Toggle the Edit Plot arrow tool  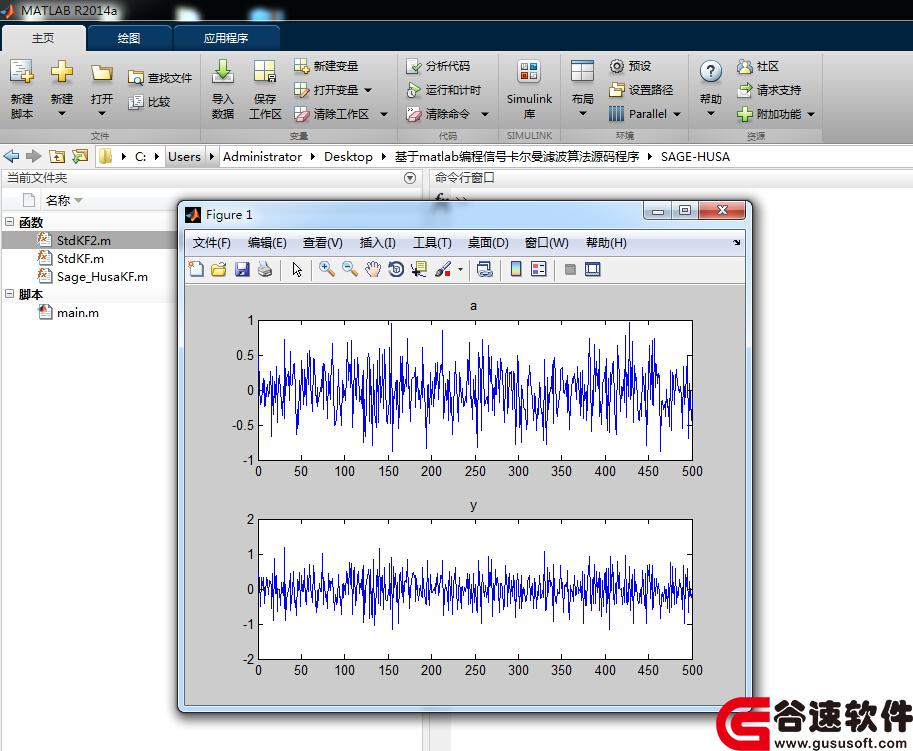click(297, 269)
